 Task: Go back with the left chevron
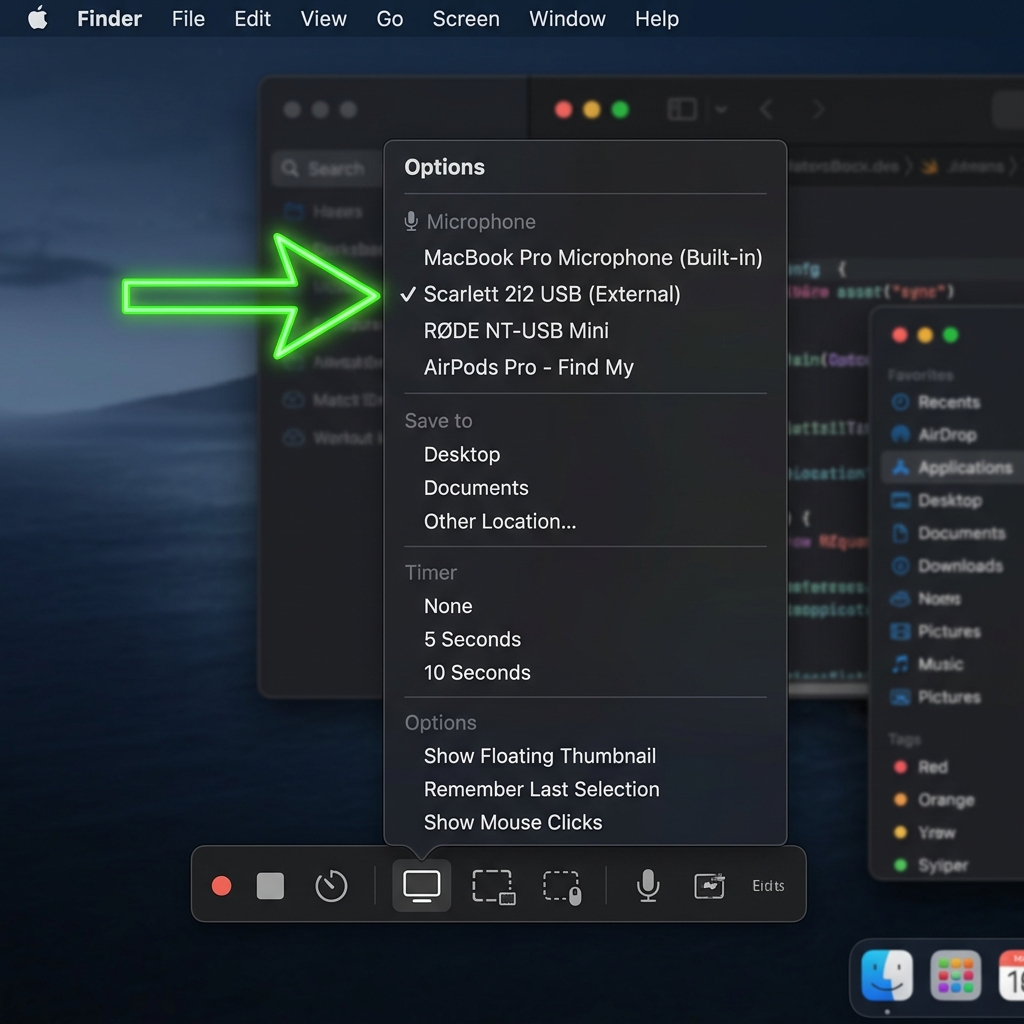point(766,109)
